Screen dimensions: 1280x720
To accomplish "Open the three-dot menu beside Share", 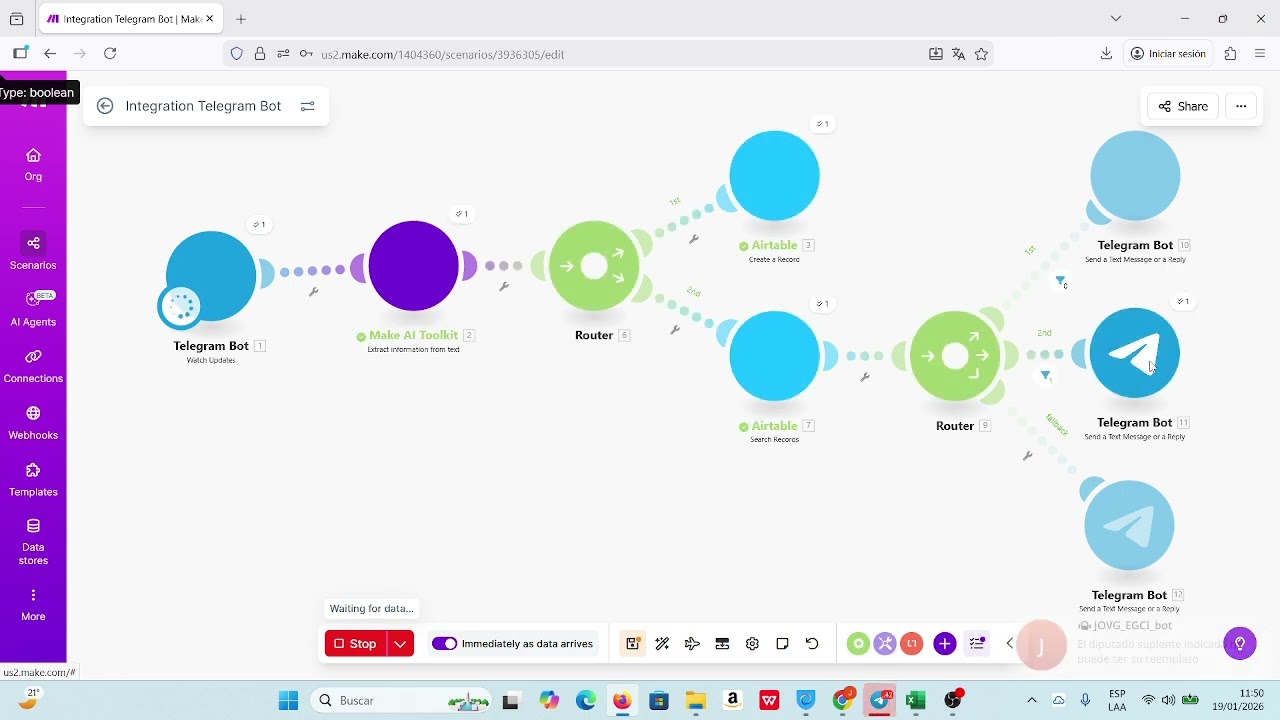I will [x=1241, y=106].
